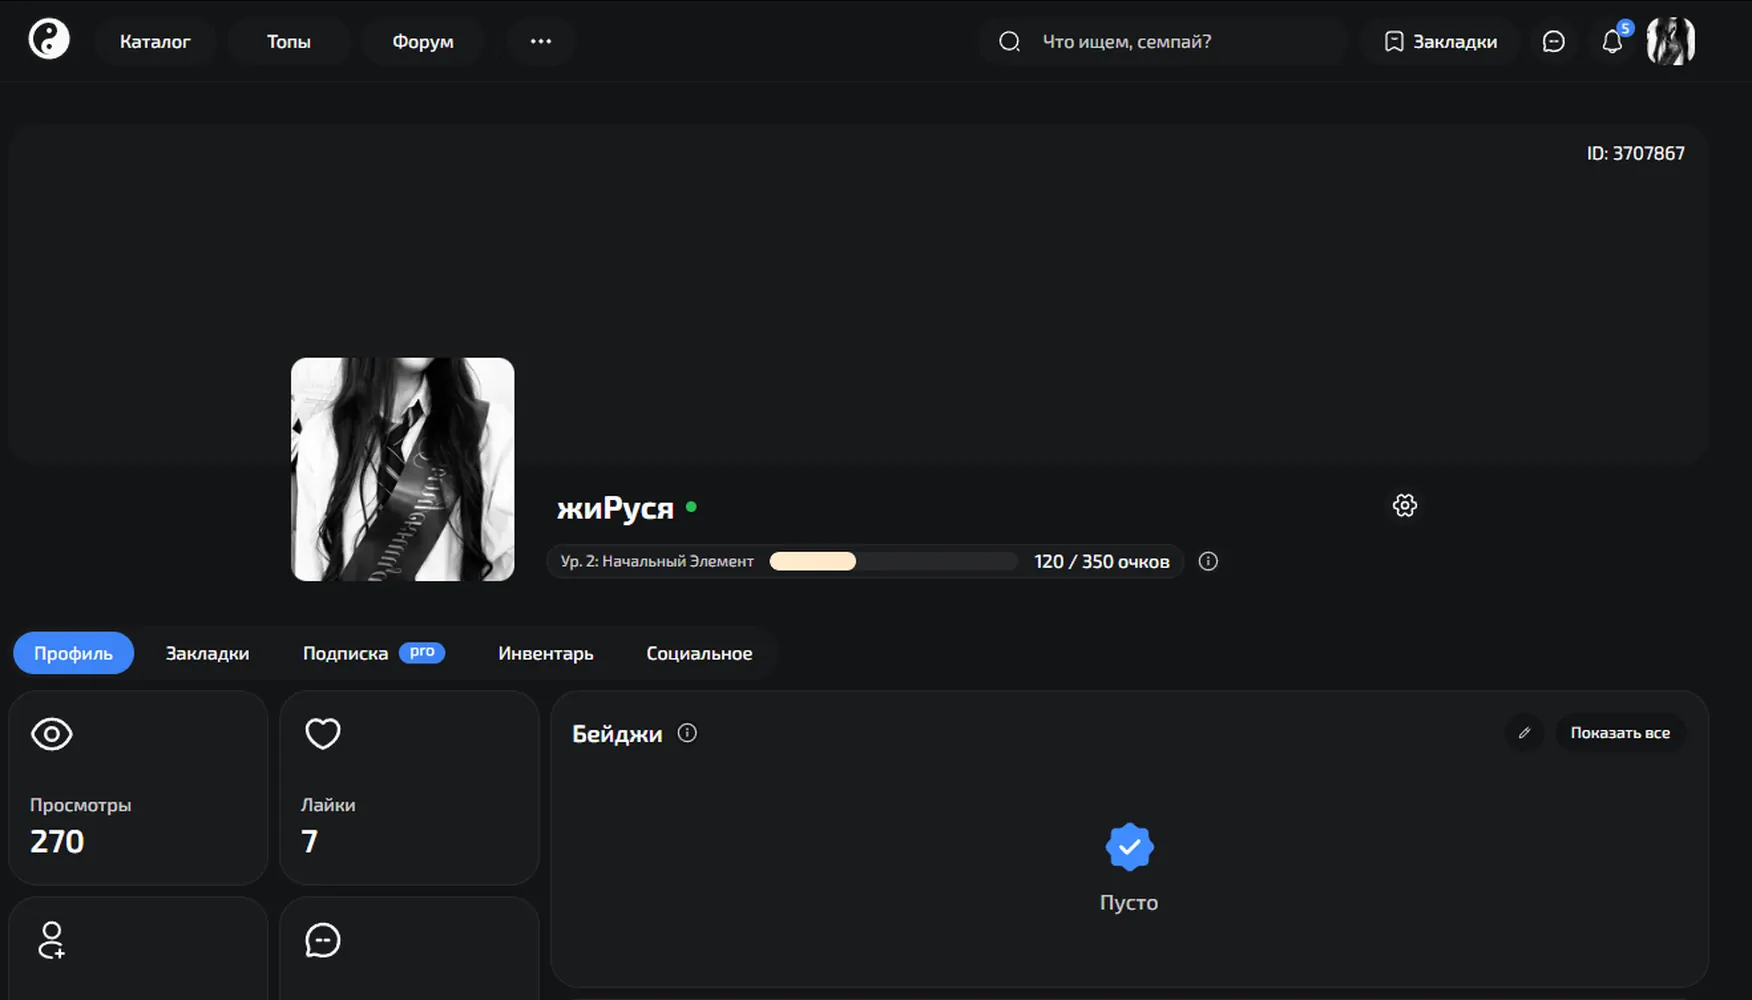This screenshot has width=1752, height=1000.
Task: Click the level progress bar
Action: [x=893, y=561]
